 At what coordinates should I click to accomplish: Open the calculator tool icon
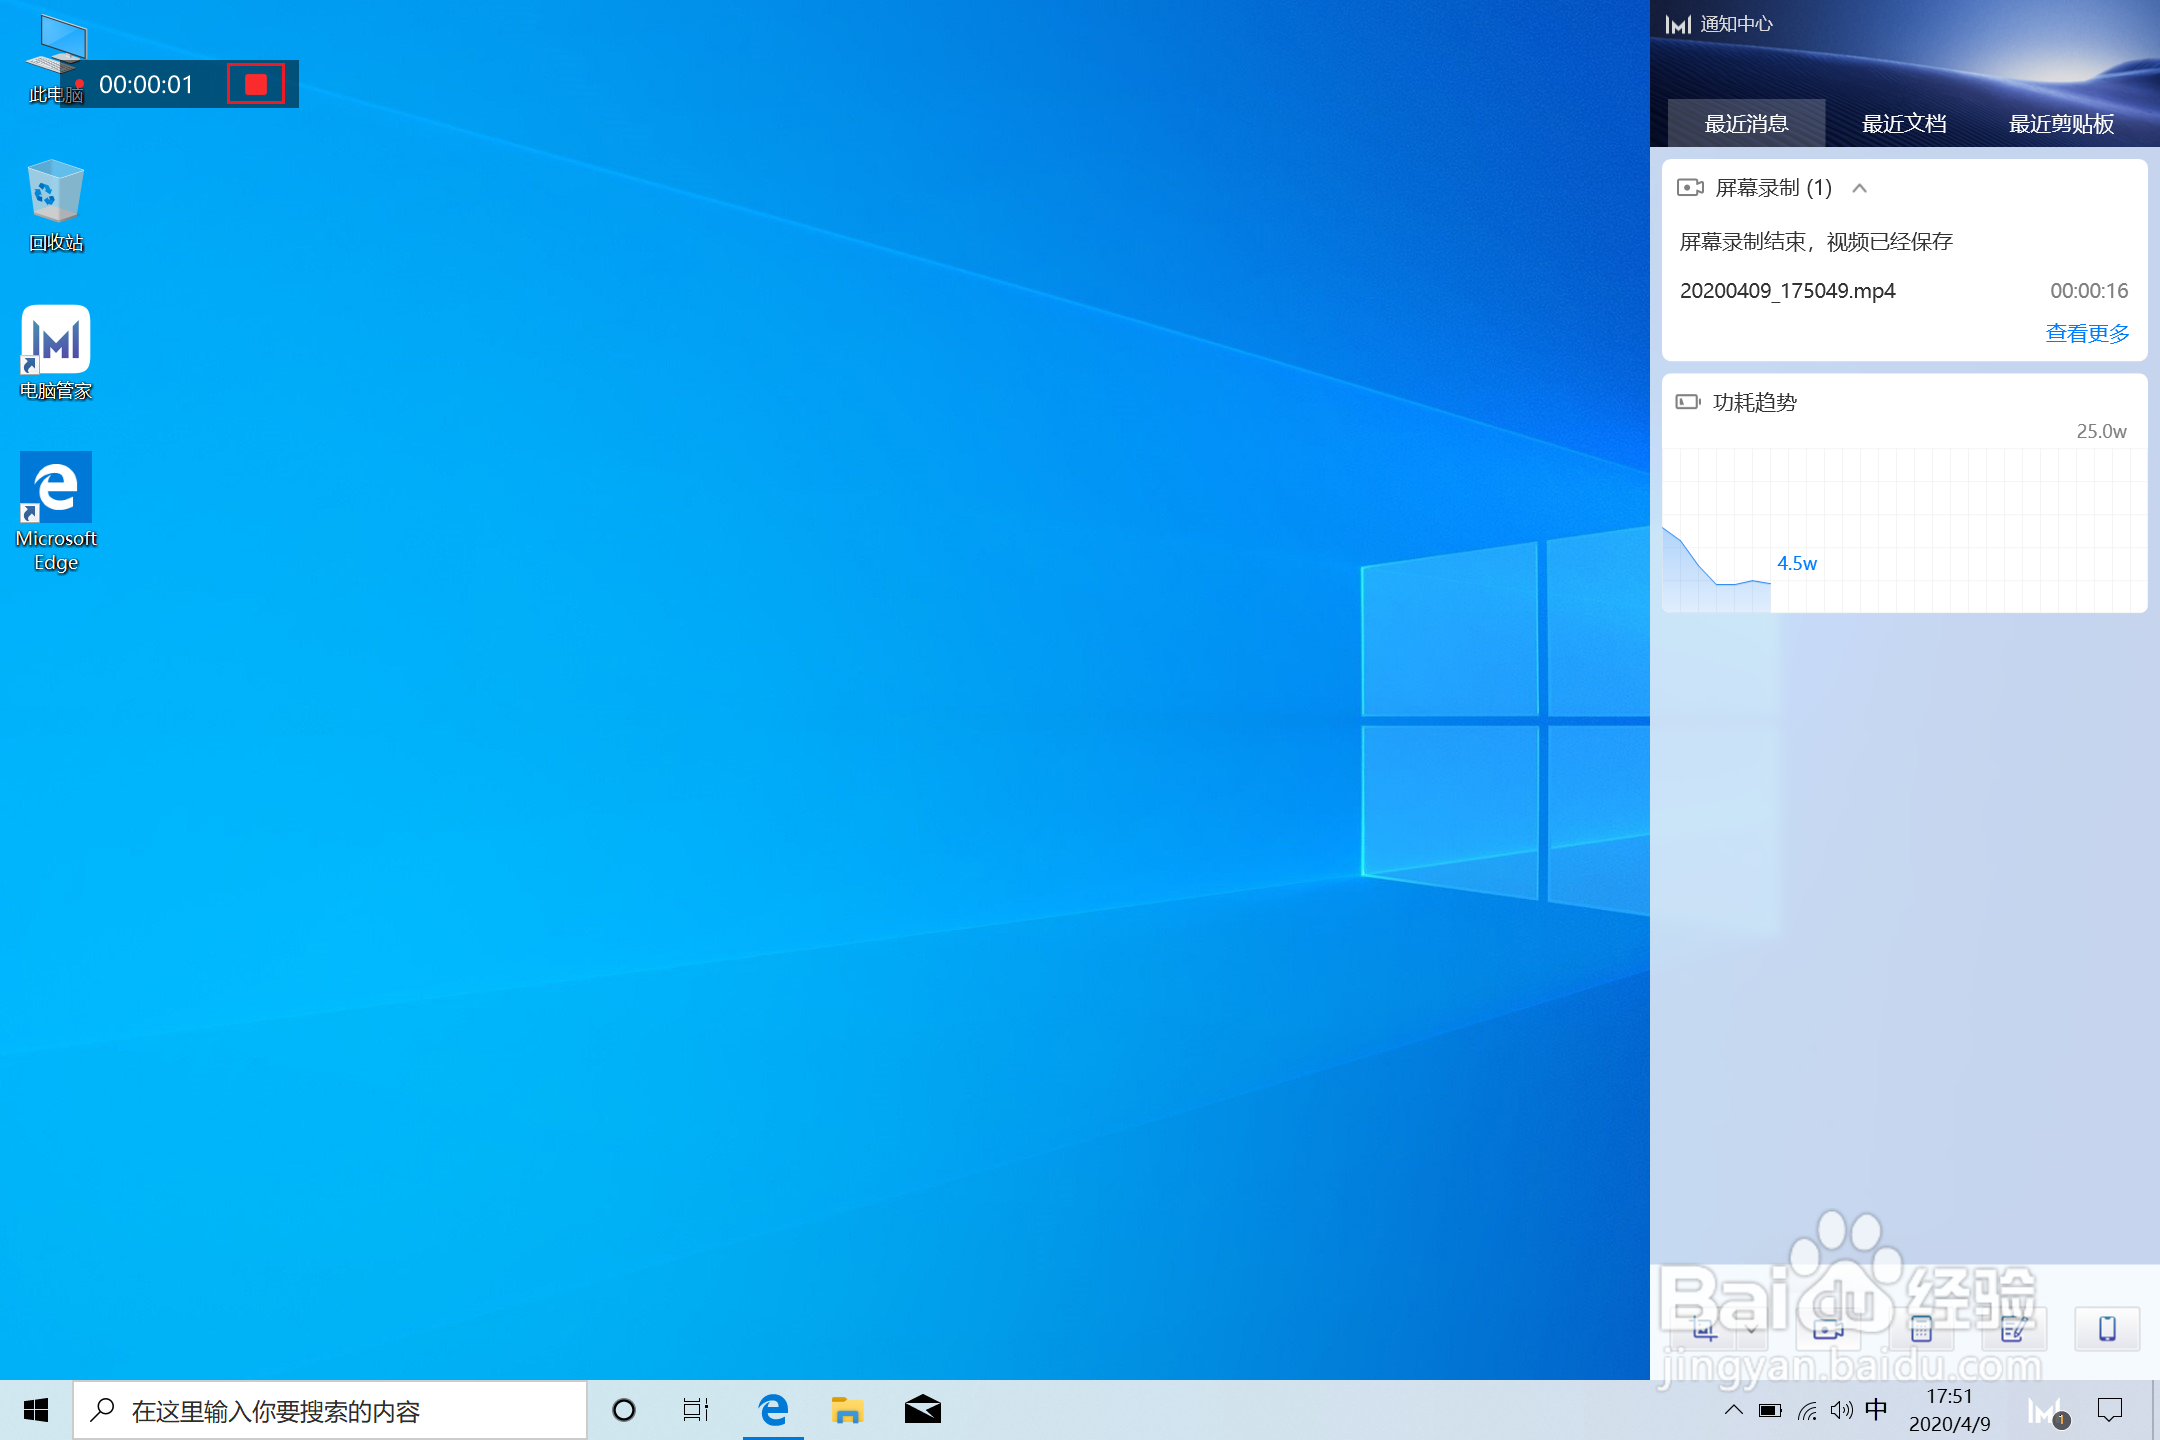pyautogui.click(x=1921, y=1329)
